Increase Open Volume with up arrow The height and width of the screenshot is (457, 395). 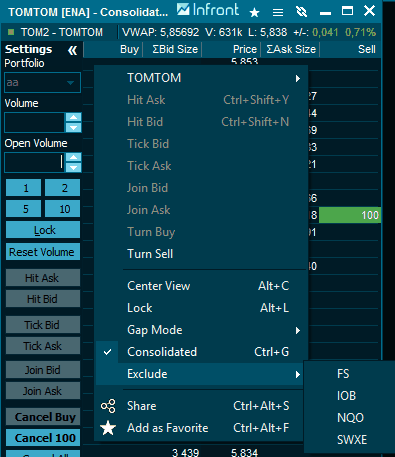tap(74, 157)
